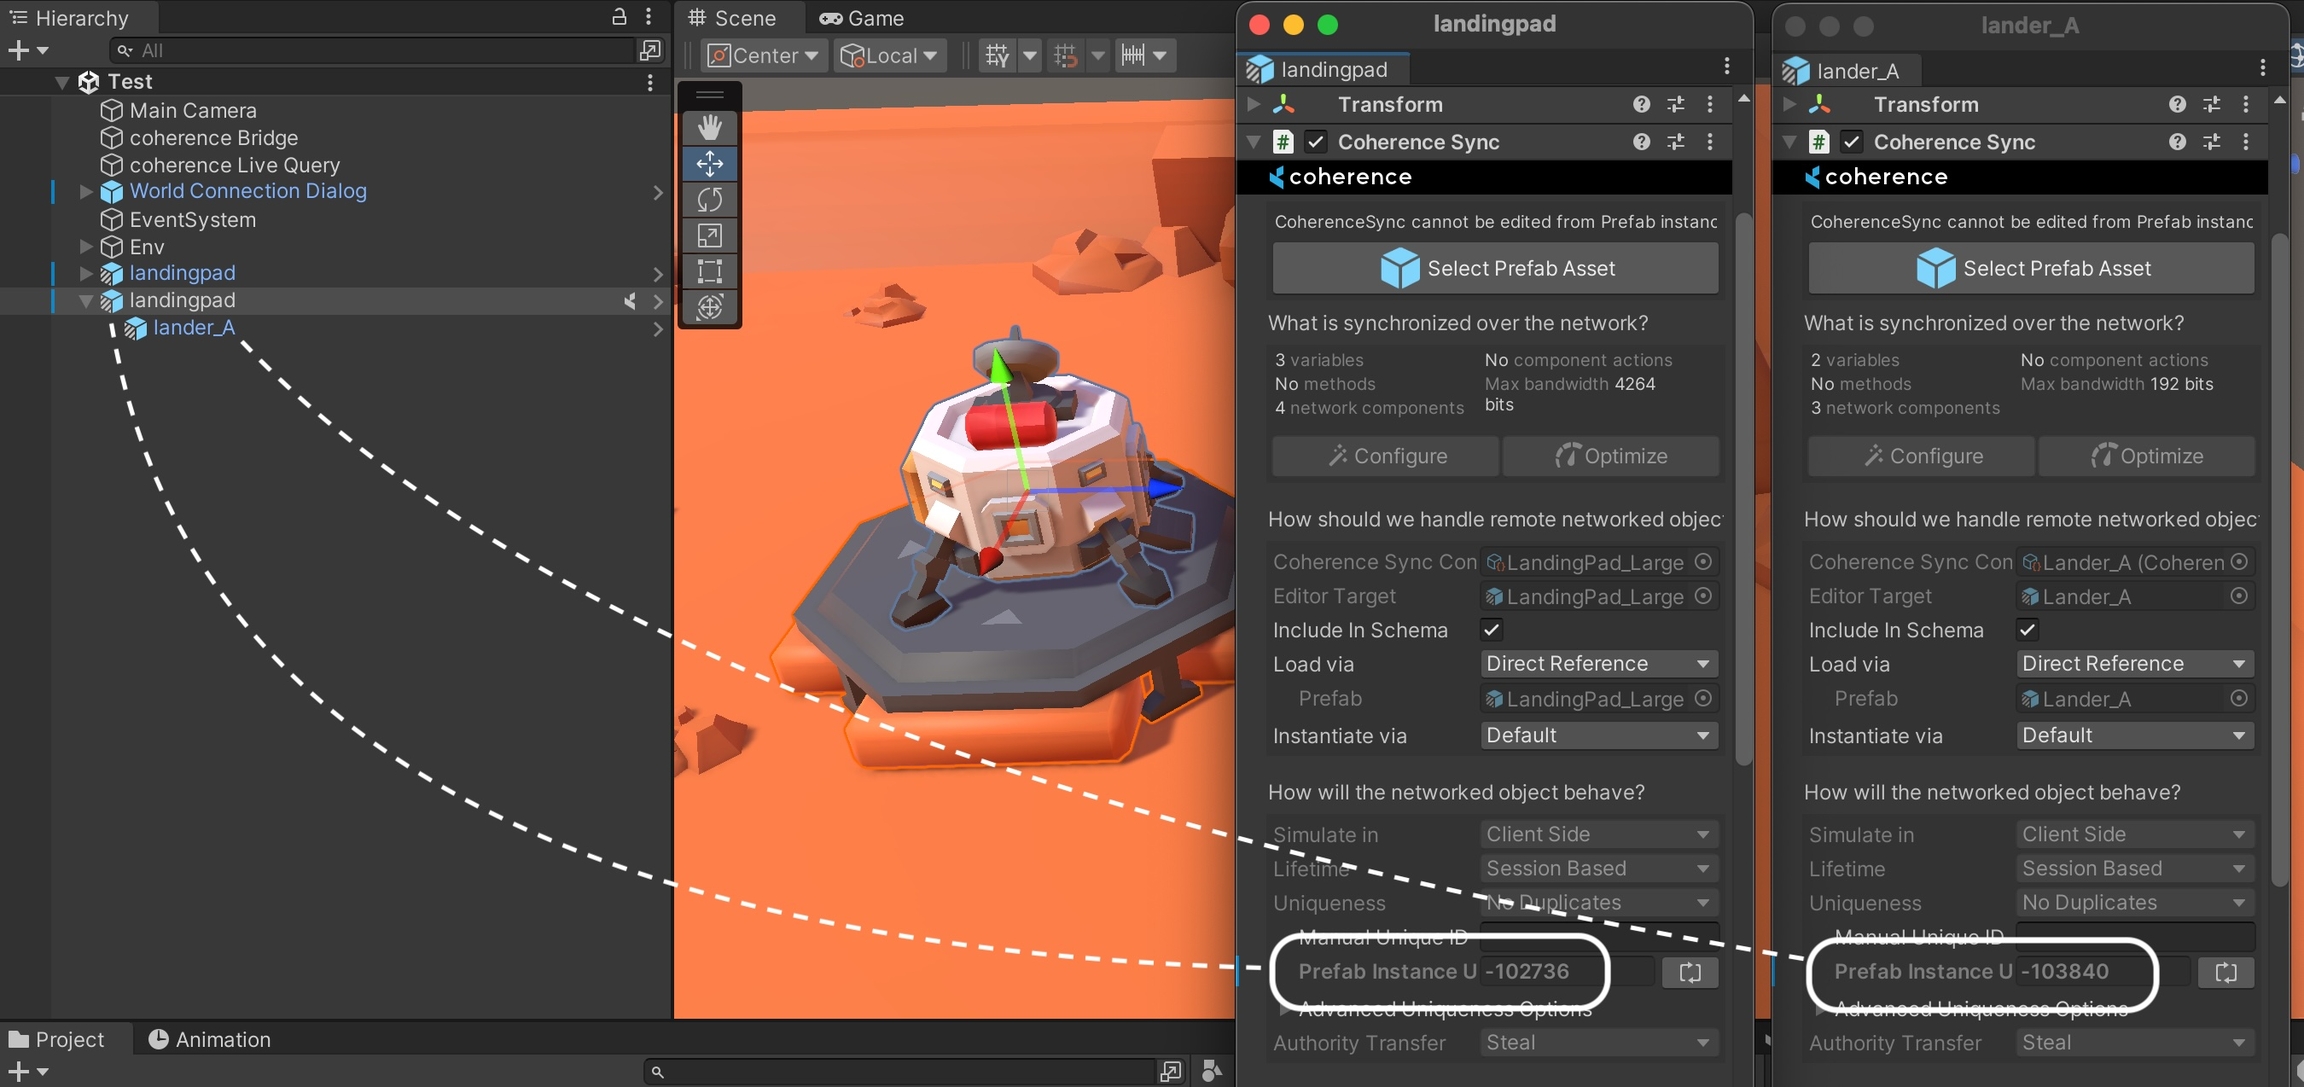Viewport: 2304px width, 1087px height.
Task: Click Select Prefab Asset in the landingpad inspector
Action: 1495,268
